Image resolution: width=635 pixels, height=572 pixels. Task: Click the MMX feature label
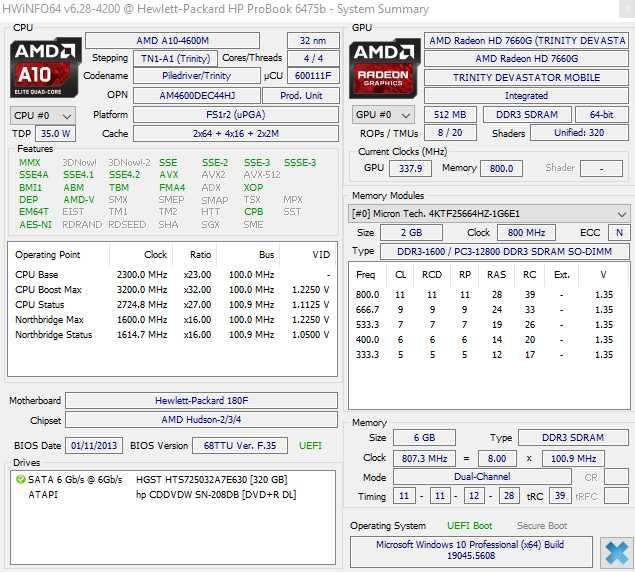[30, 163]
